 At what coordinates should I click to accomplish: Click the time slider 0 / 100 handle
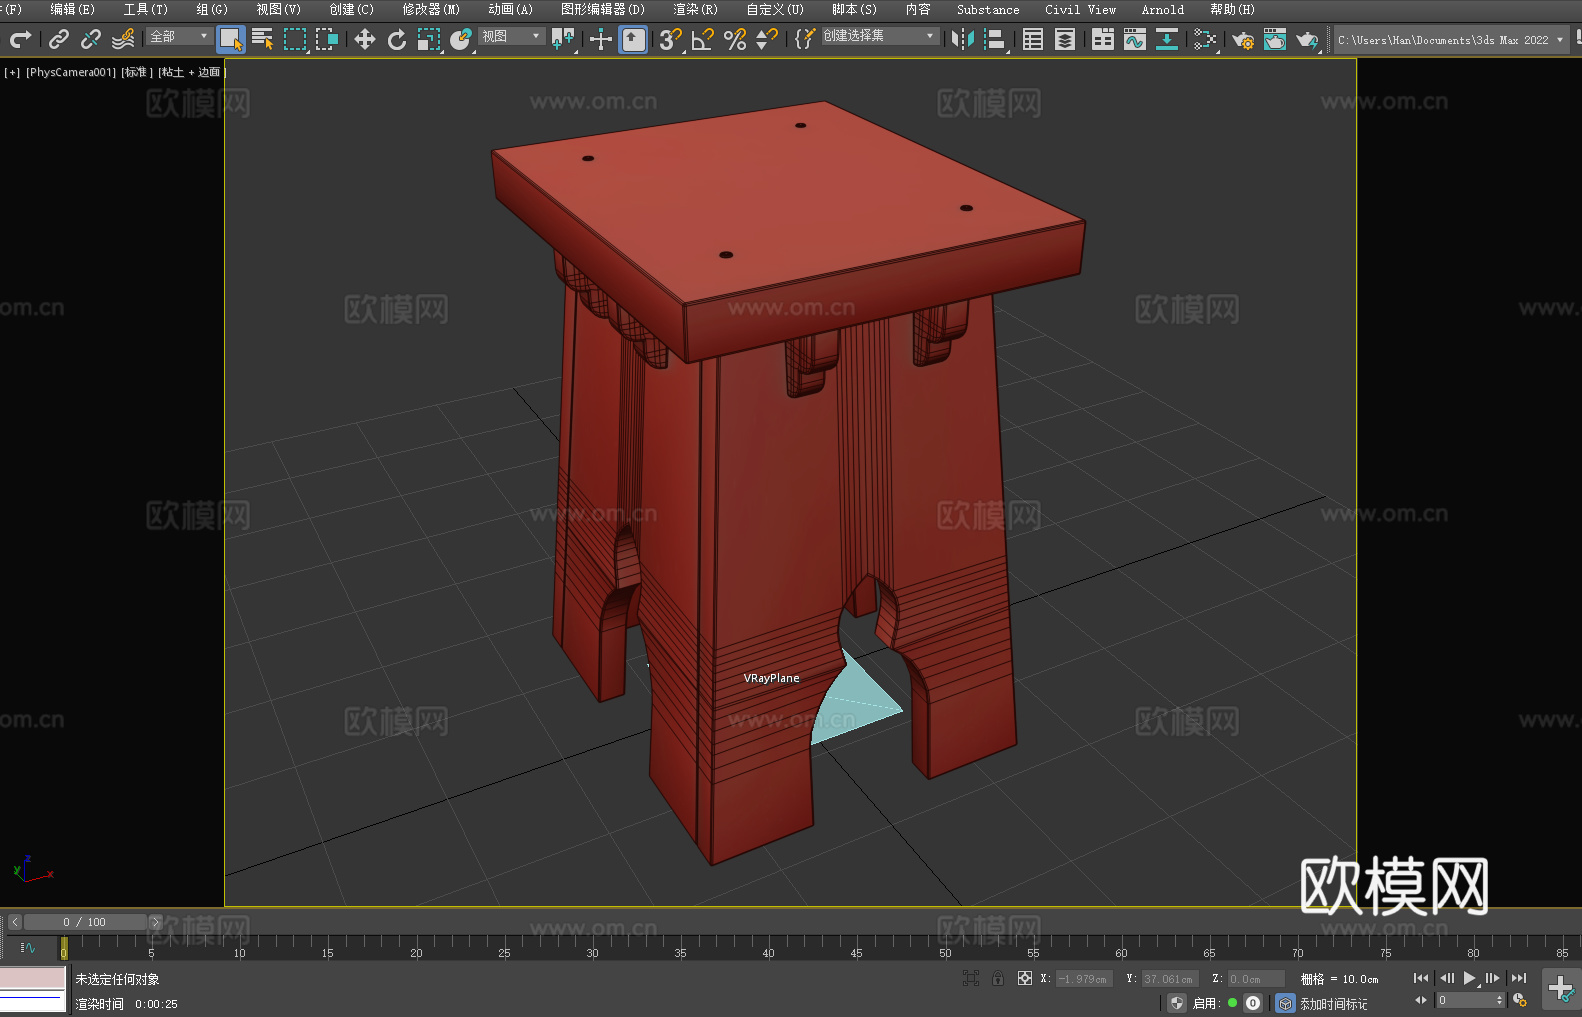pos(85,922)
